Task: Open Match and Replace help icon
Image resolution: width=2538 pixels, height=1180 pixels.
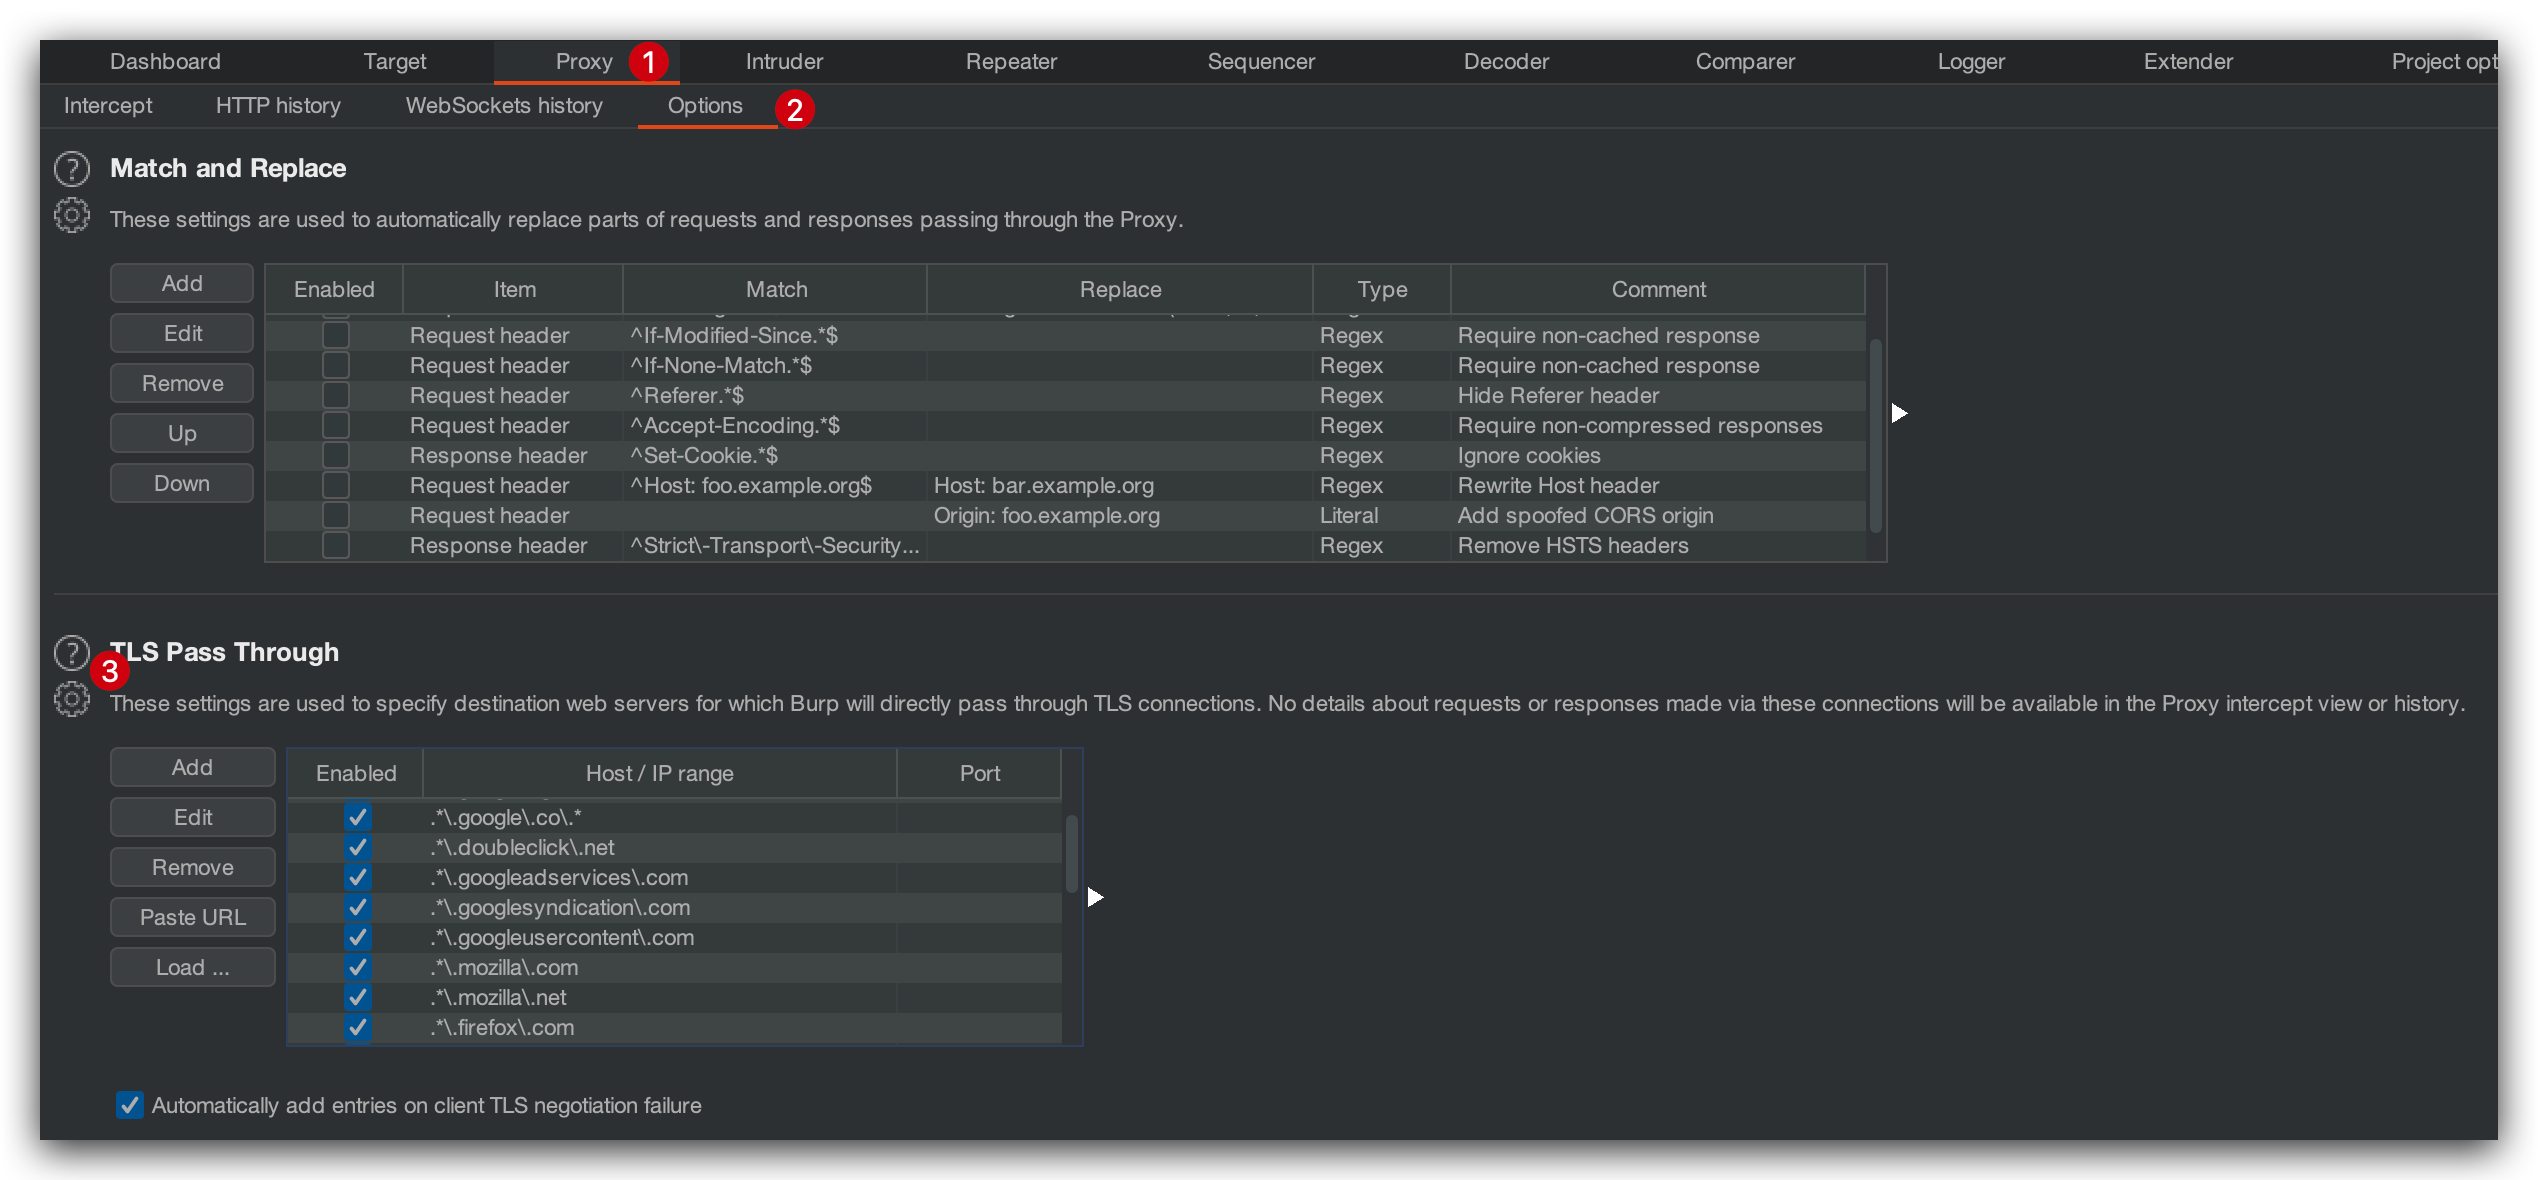Action: (x=72, y=169)
